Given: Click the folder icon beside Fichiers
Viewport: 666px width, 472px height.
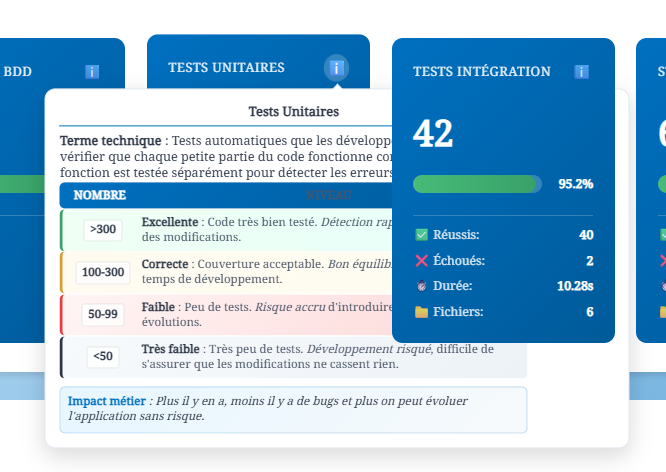Looking at the screenshot, I should pos(421,312).
